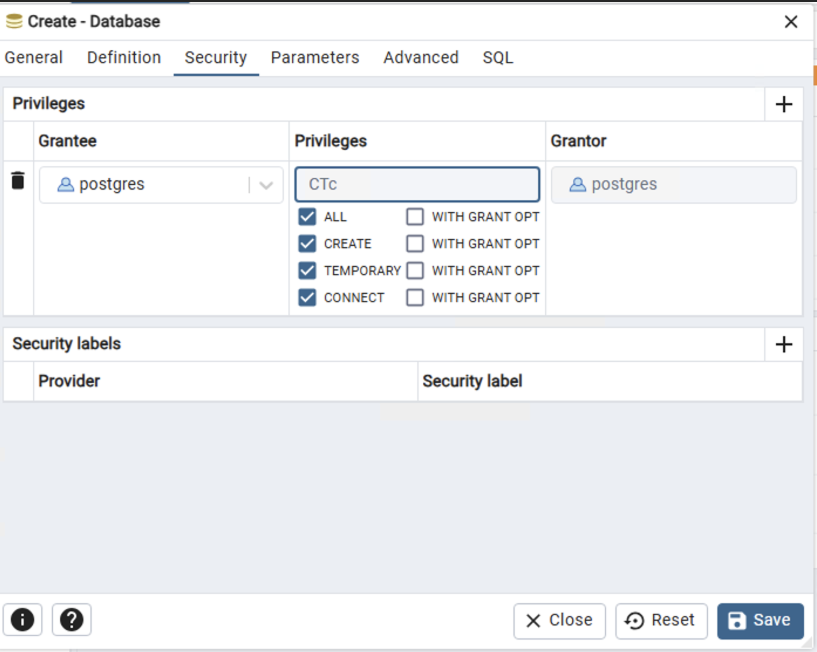Add a new privilege row with plus icon
The image size is (817, 652).
point(784,104)
